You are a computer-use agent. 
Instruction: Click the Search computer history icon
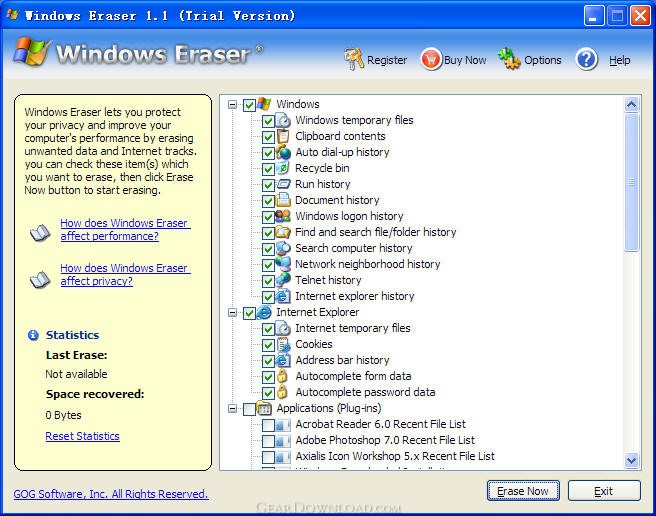click(x=283, y=248)
